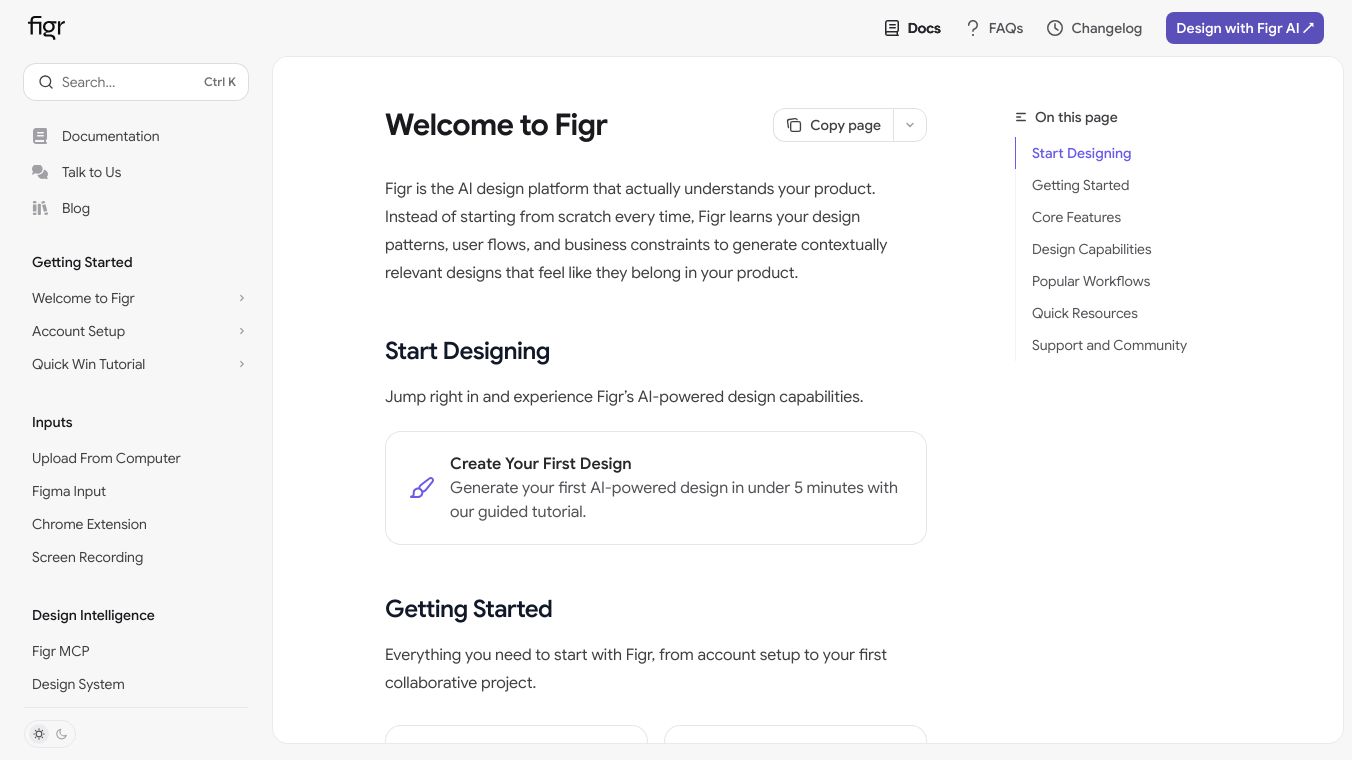Open the Quick Win Tutorial section
The image size is (1352, 760).
pyautogui.click(x=242, y=364)
